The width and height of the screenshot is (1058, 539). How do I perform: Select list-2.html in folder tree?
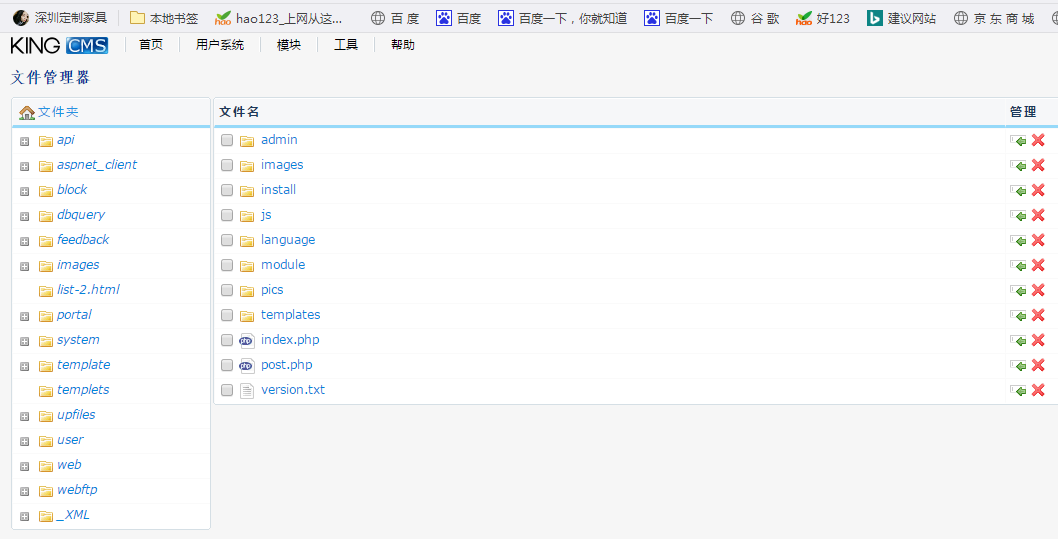click(88, 290)
